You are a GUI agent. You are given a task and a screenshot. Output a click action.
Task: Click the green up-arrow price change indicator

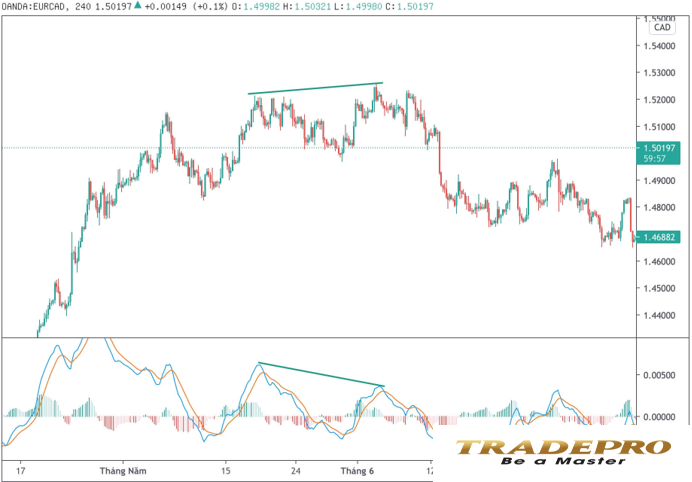138,5
